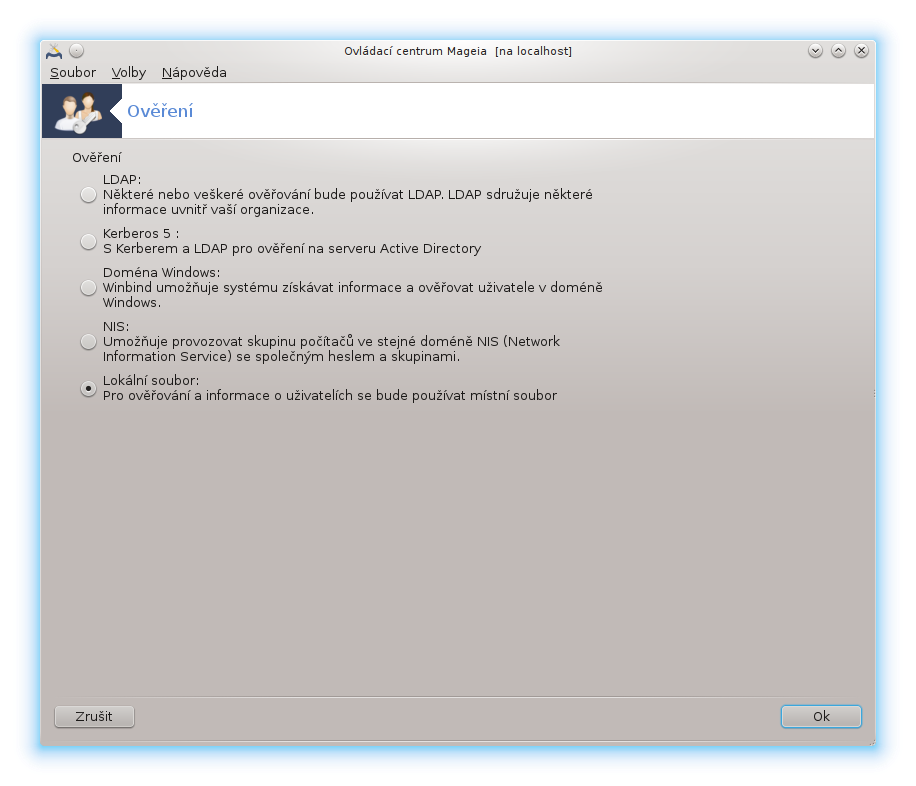Click 'Umožňuje provozovat skupinu počítačů' text

click(331, 349)
